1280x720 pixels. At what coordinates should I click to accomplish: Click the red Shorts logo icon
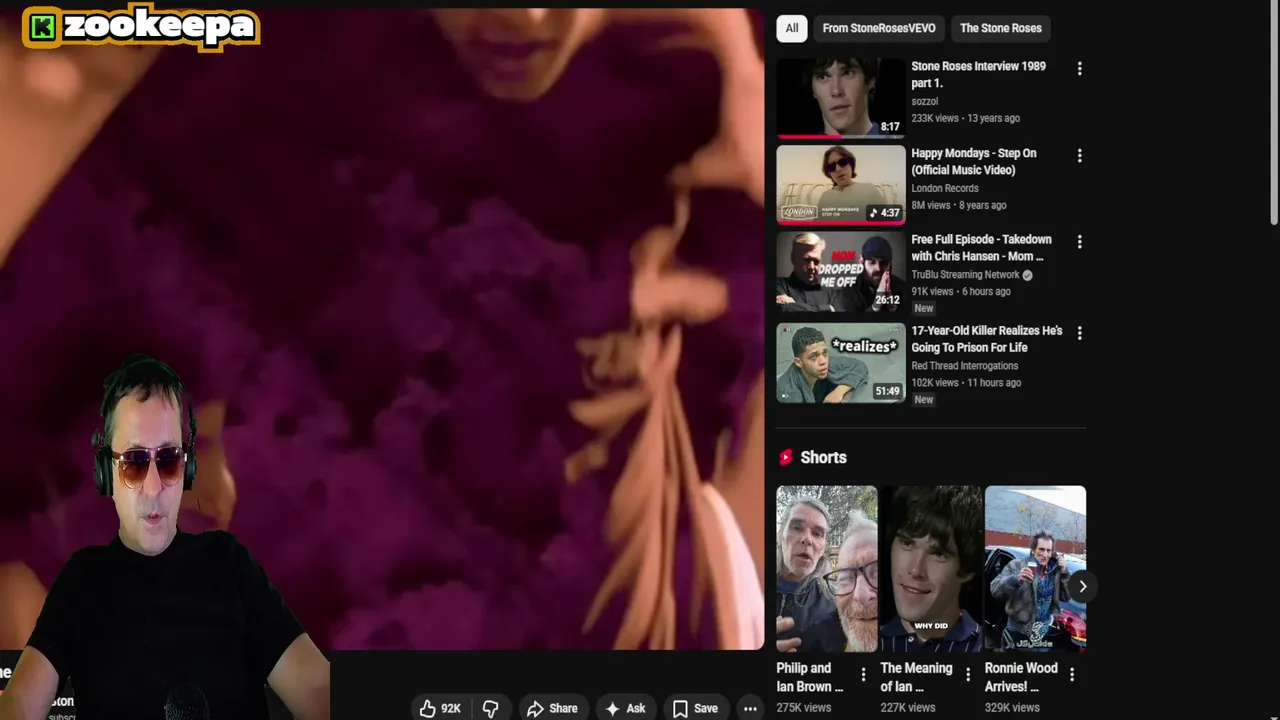[x=786, y=457]
